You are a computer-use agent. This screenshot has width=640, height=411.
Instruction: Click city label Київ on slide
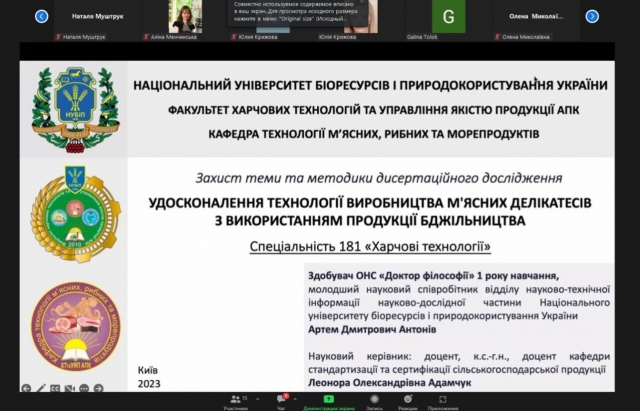click(148, 370)
